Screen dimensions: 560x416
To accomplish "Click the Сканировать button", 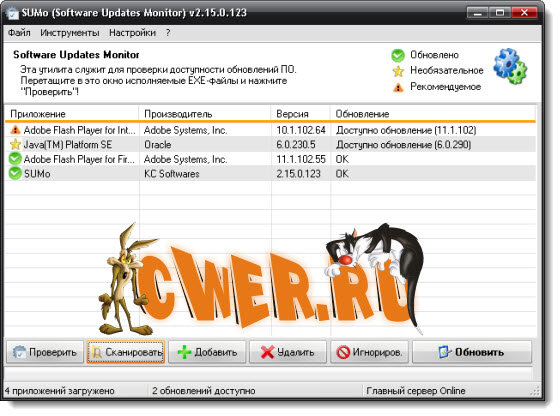I will click(x=126, y=352).
